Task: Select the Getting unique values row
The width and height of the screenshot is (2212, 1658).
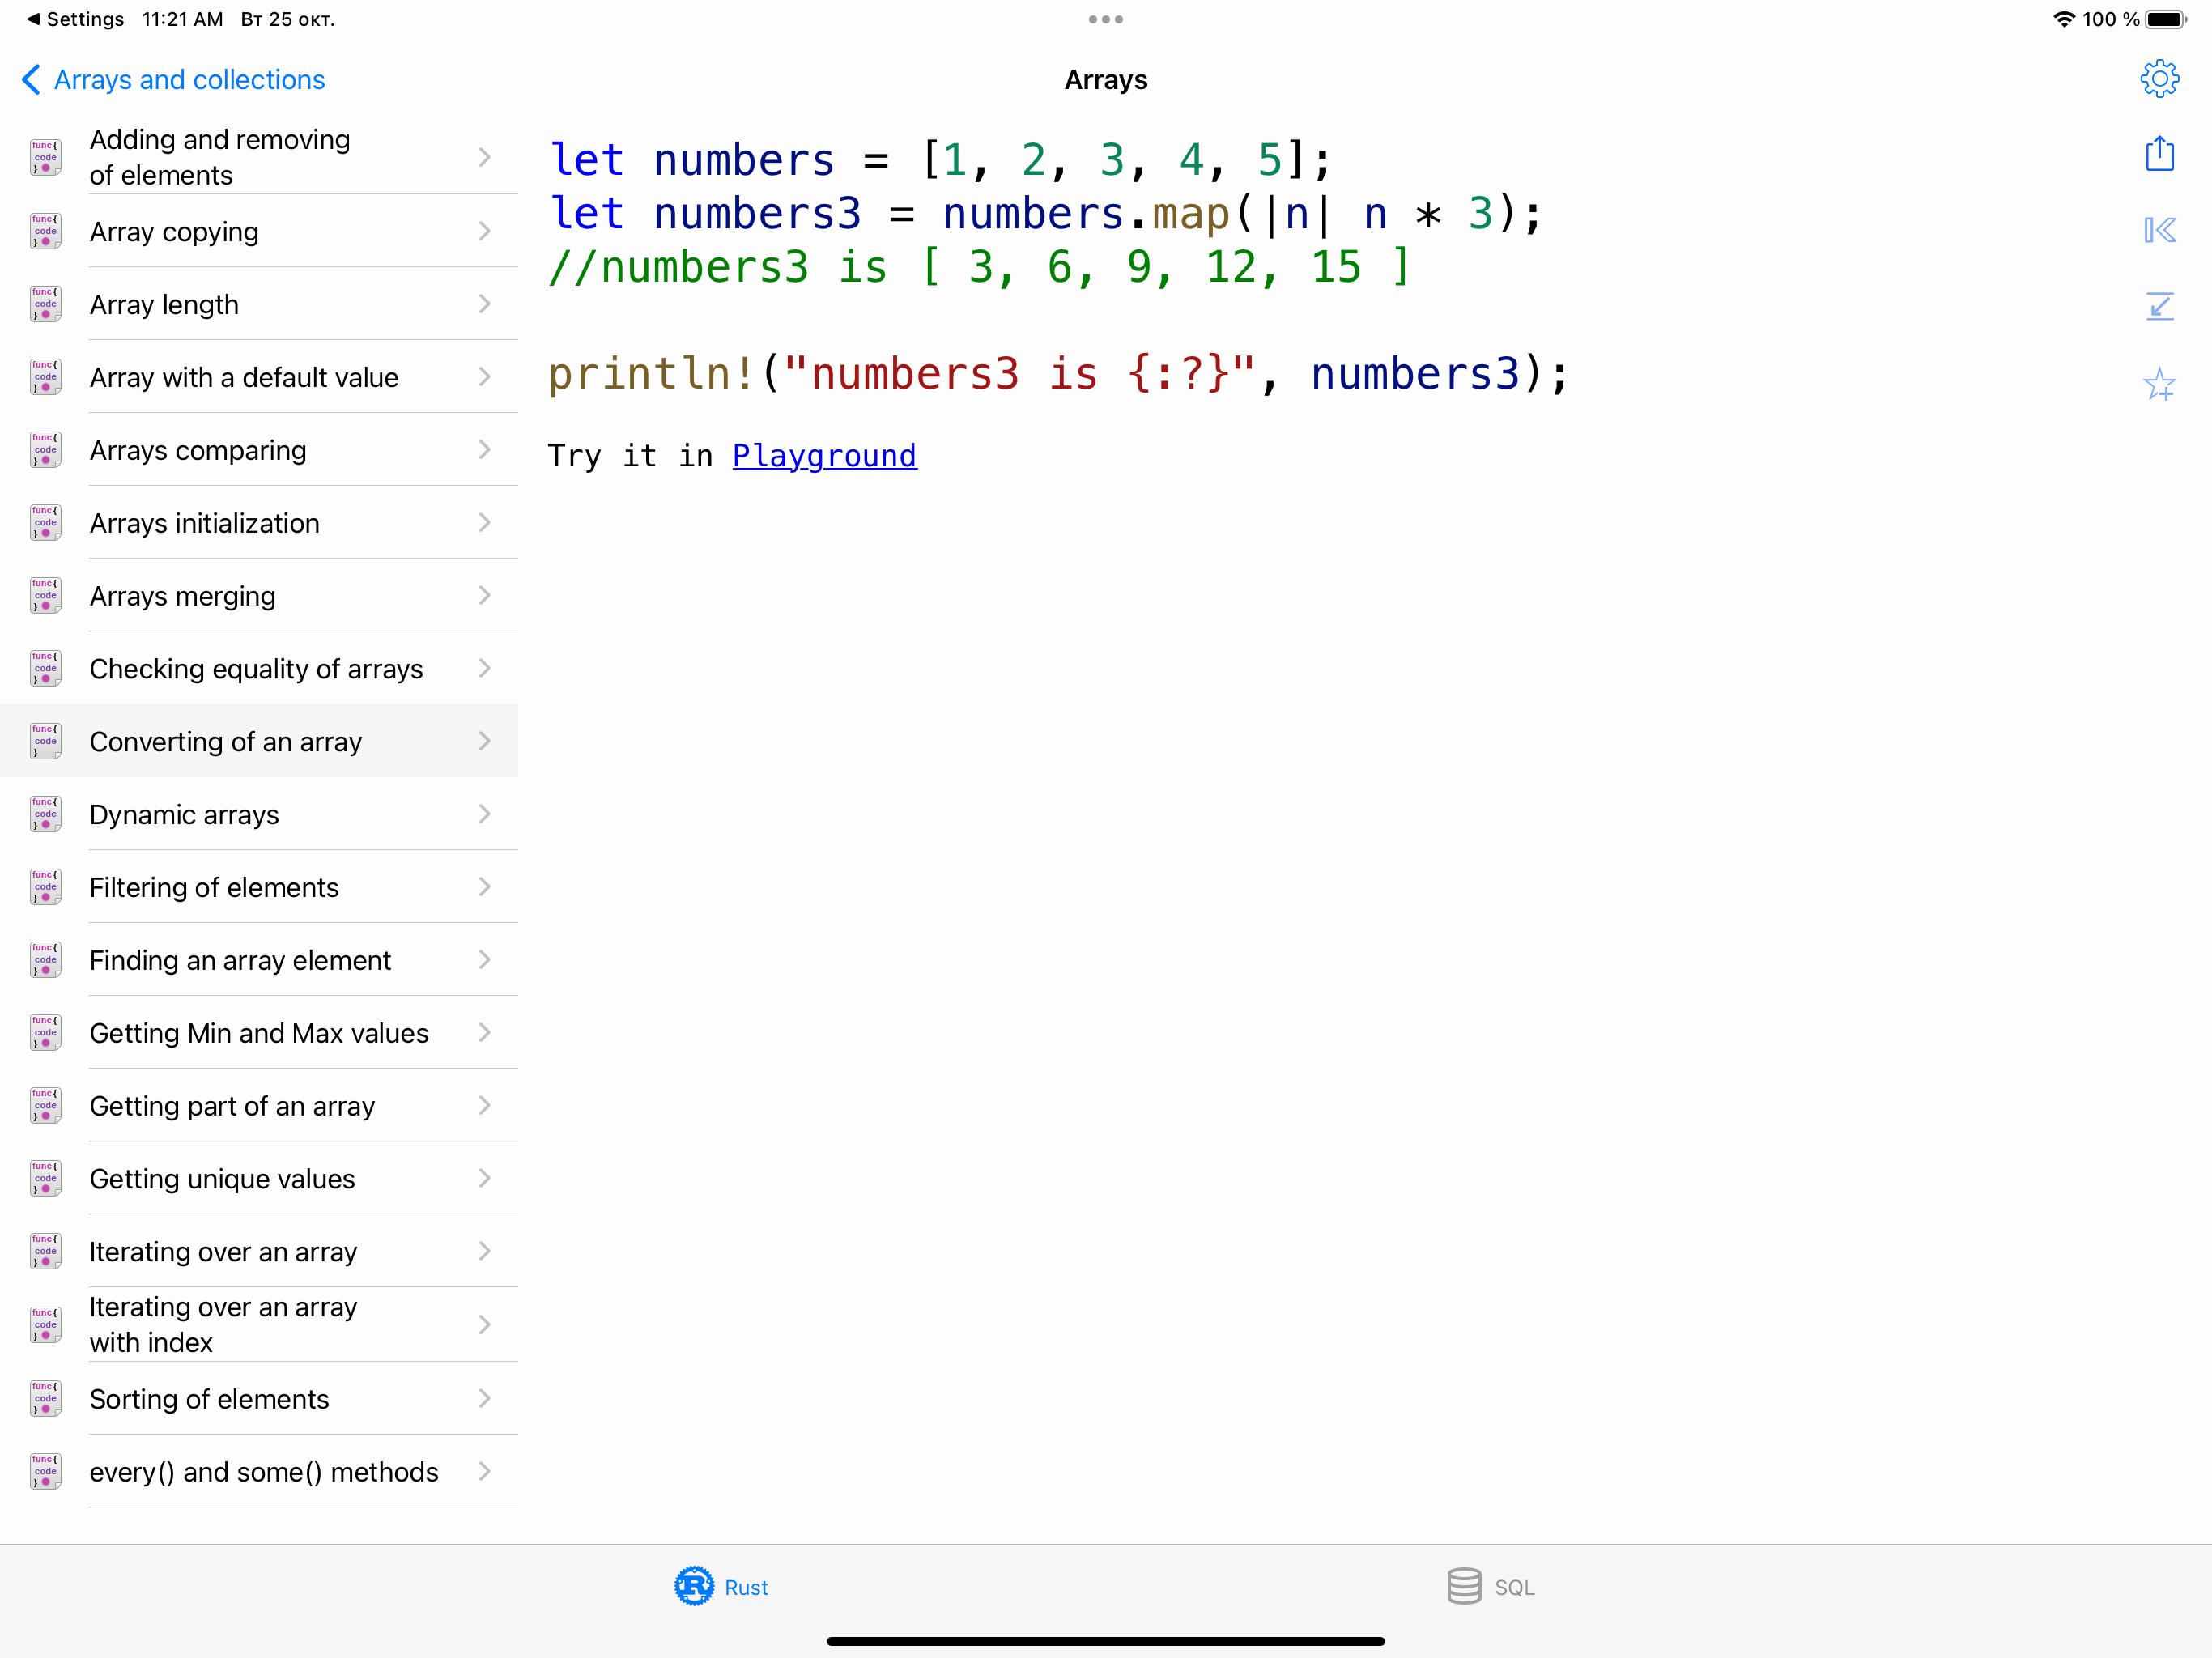Action: tap(259, 1179)
